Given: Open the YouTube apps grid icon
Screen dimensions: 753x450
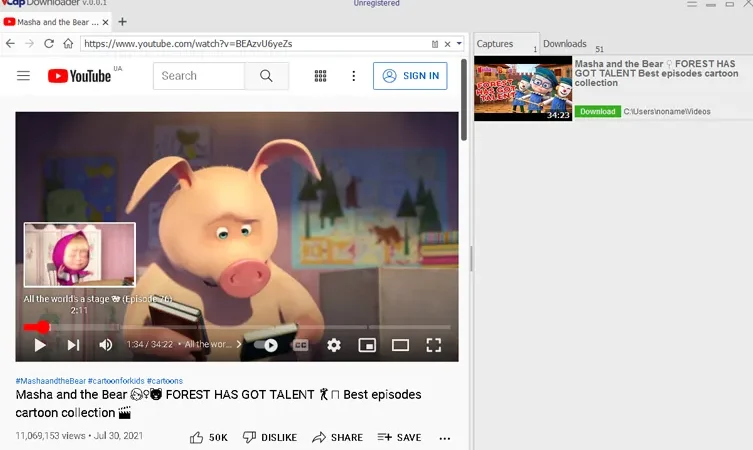Looking at the screenshot, I should [320, 76].
